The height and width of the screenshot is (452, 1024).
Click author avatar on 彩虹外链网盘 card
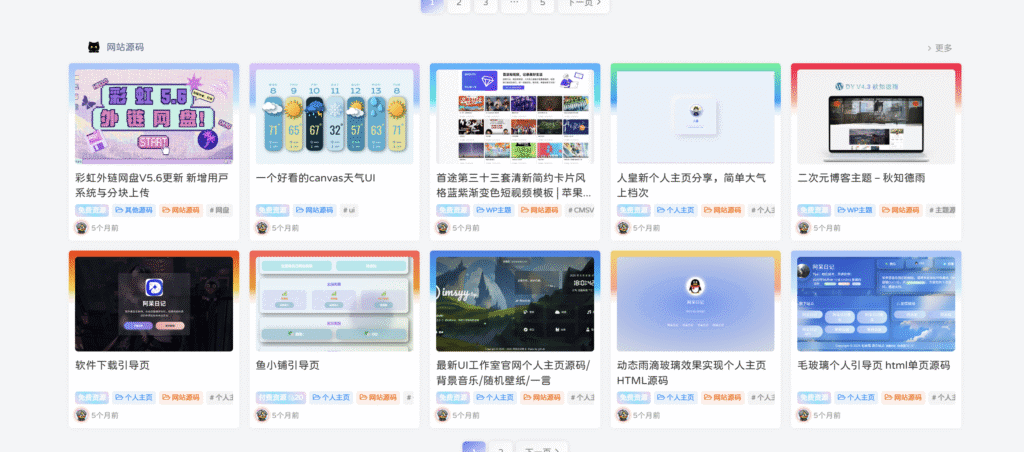[82, 227]
